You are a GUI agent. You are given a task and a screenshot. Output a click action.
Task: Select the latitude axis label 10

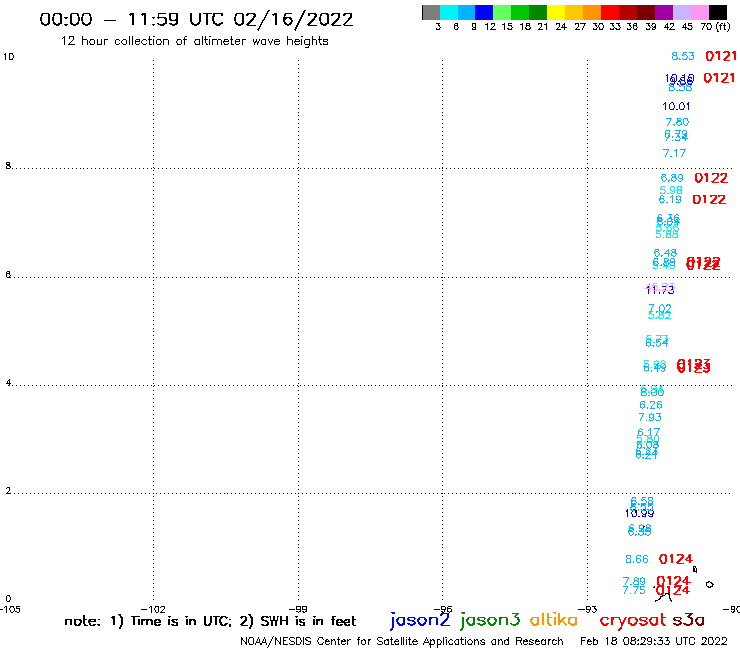(x=9, y=57)
